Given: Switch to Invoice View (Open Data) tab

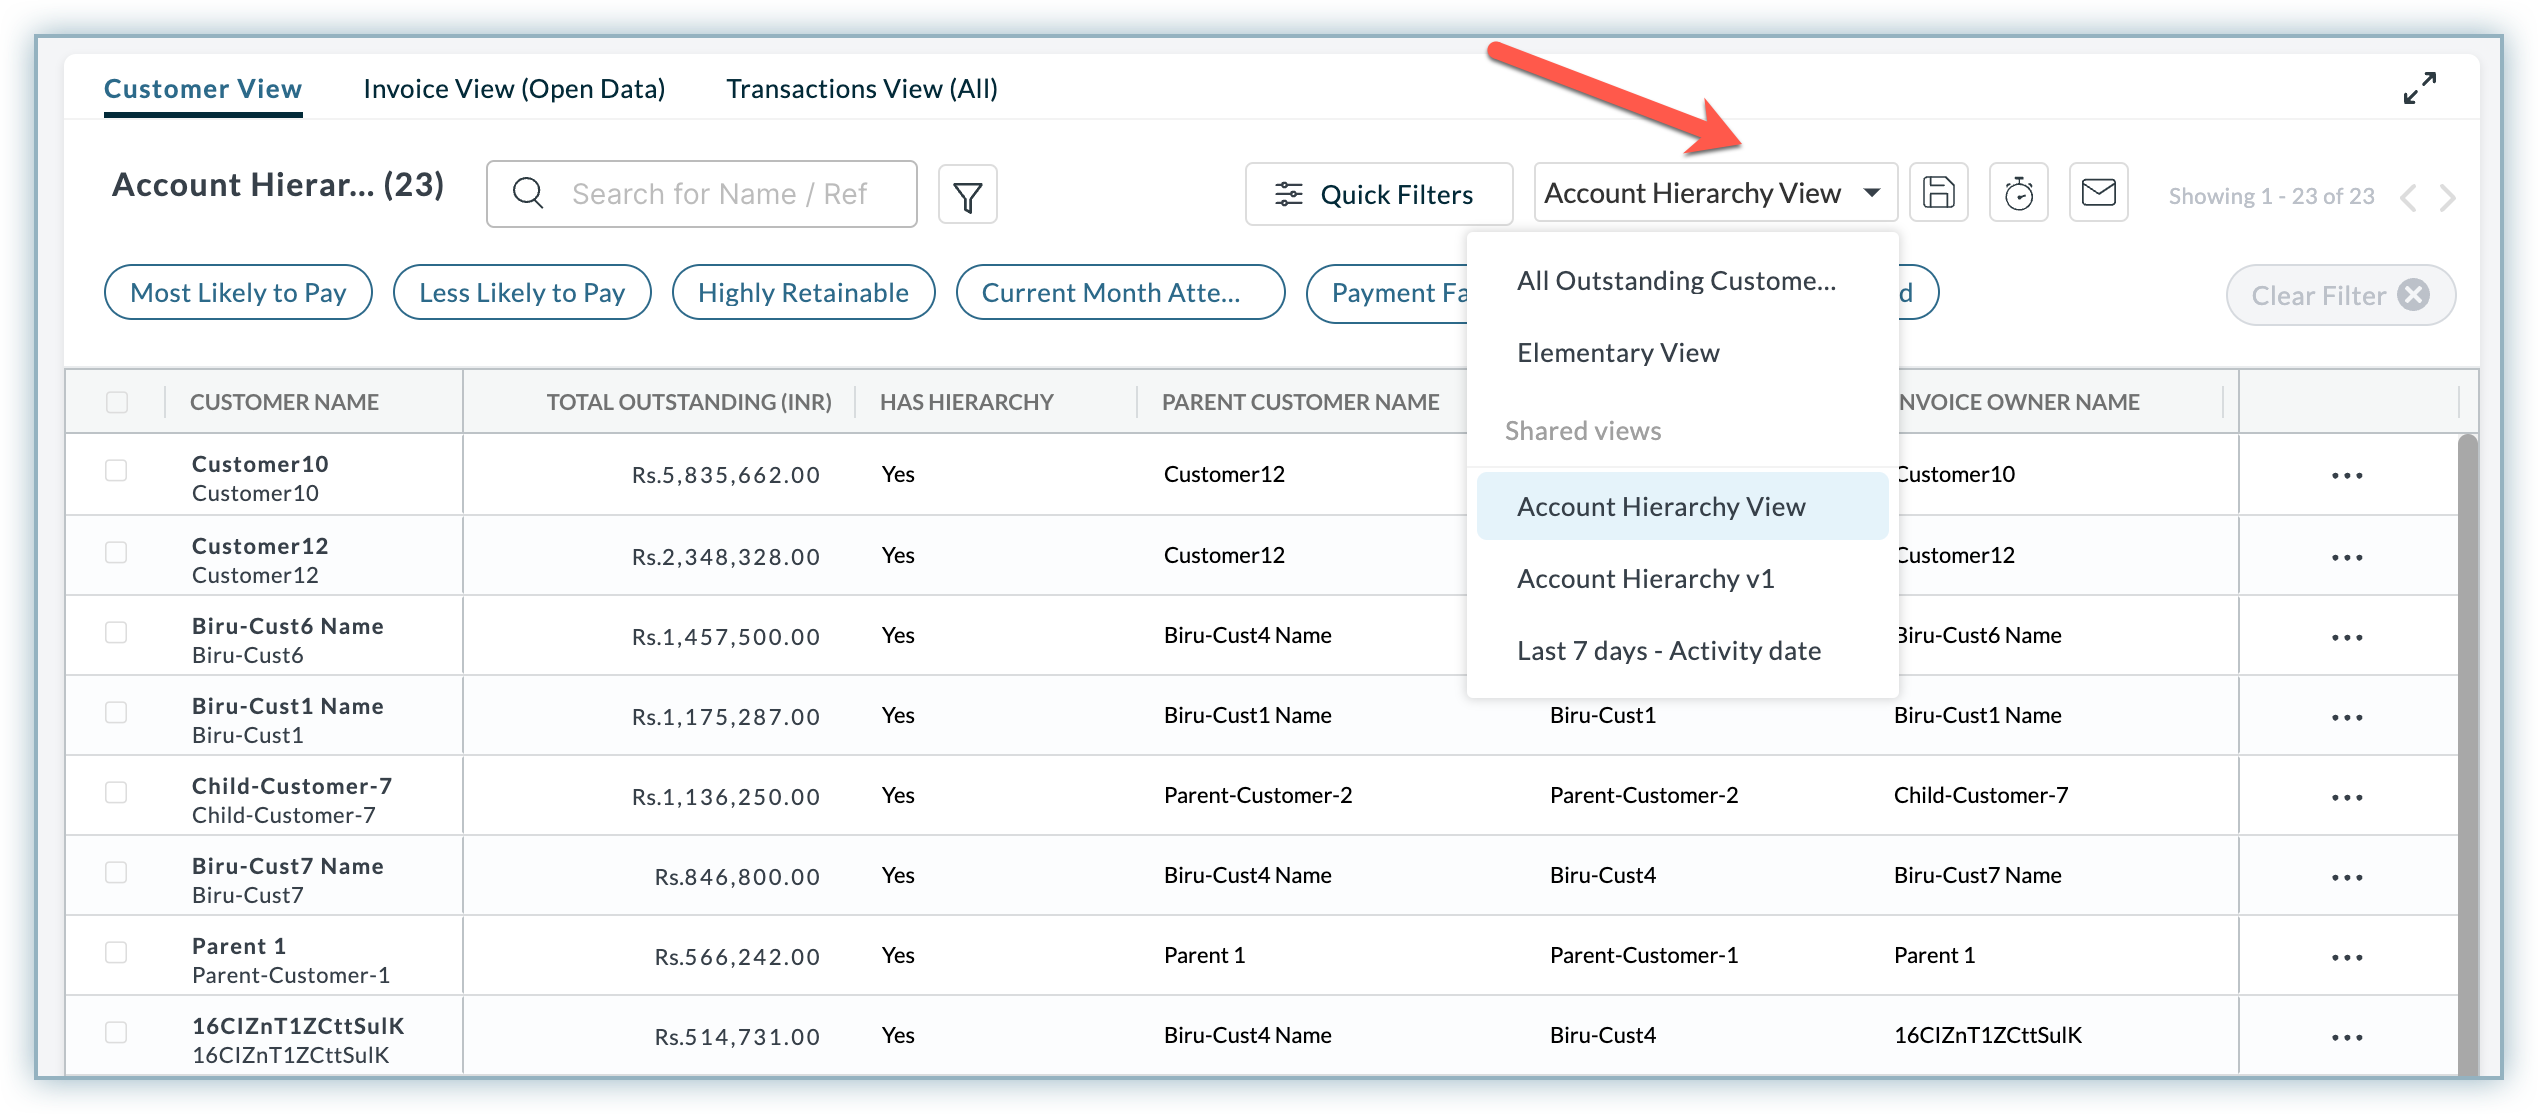Looking at the screenshot, I should point(514,89).
